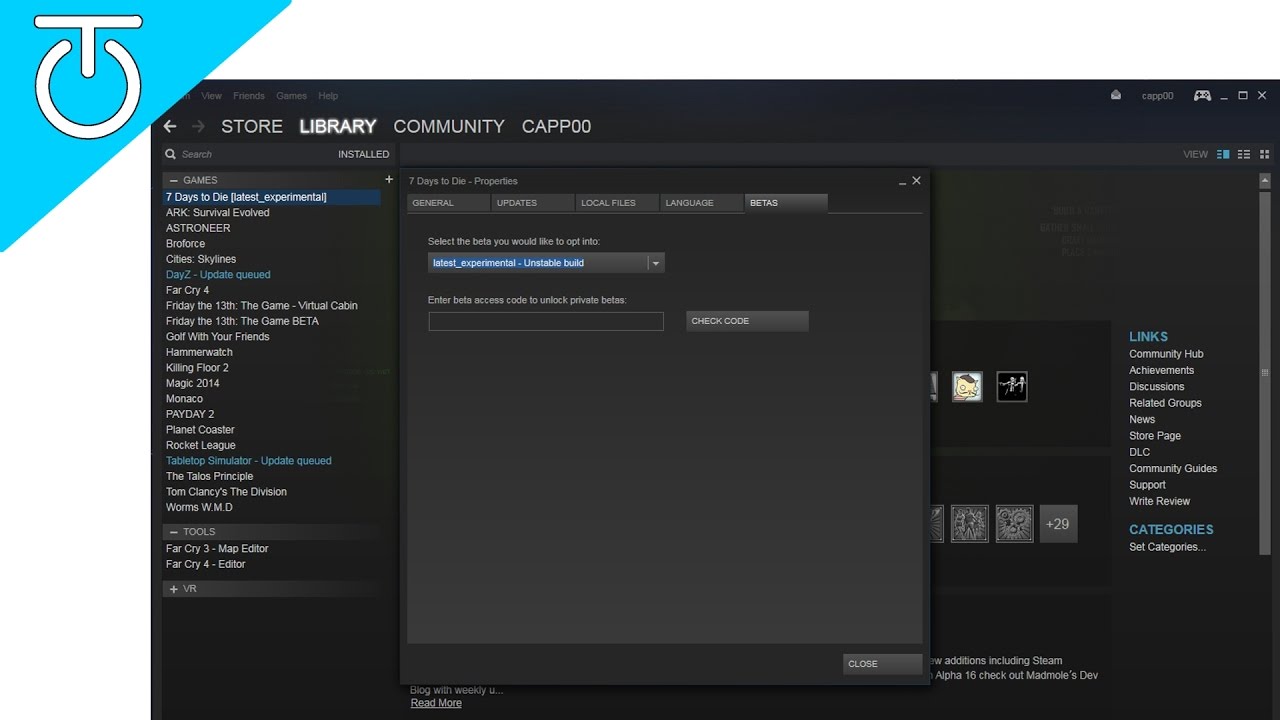Open the silhouettes achievement icon
Viewport: 1280px width, 720px height.
coord(1012,386)
